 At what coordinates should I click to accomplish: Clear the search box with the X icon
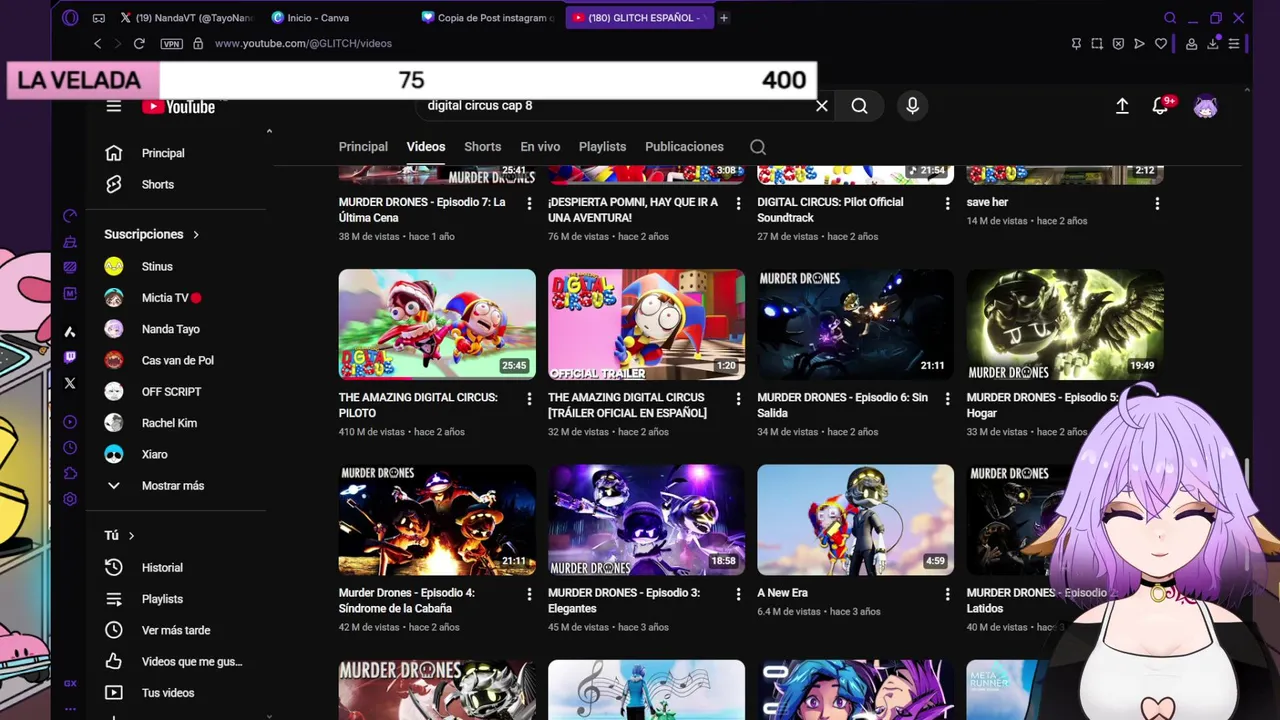point(822,106)
